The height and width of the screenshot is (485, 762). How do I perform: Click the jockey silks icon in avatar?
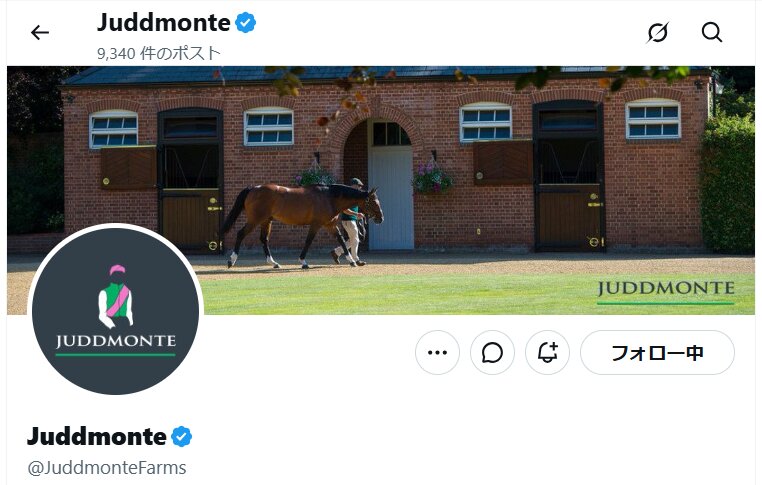(116, 296)
